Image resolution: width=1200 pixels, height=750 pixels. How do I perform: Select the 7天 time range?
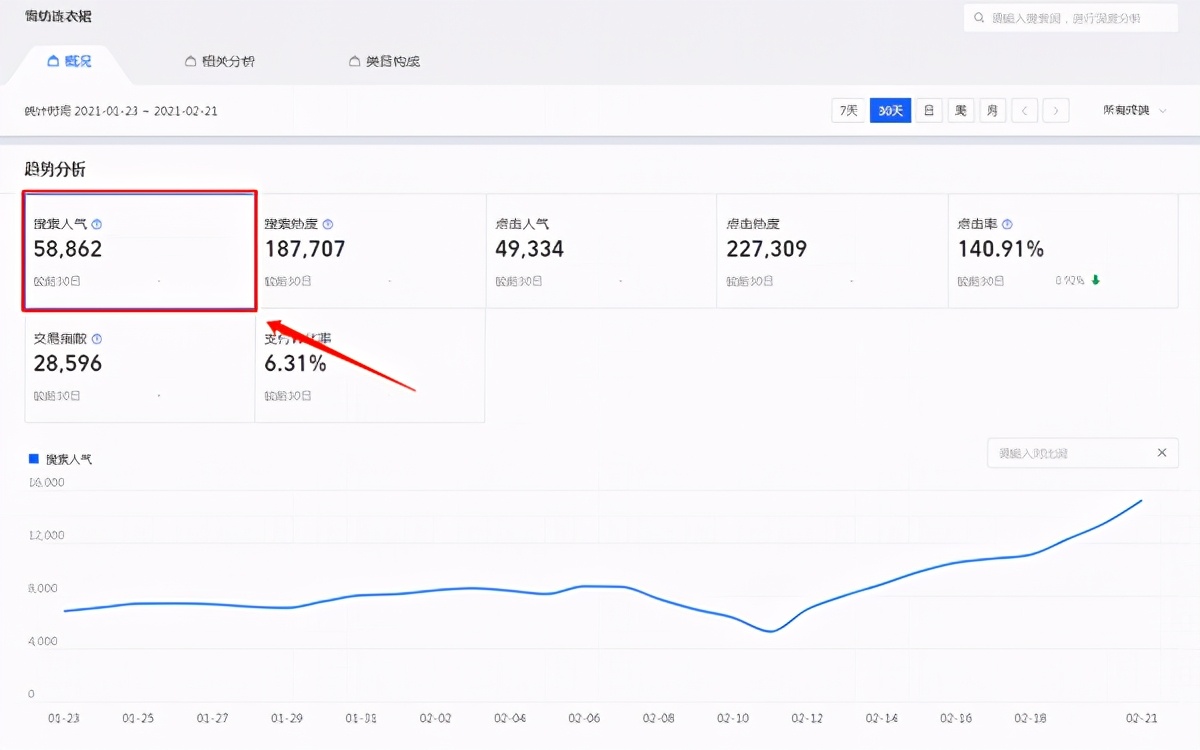848,111
